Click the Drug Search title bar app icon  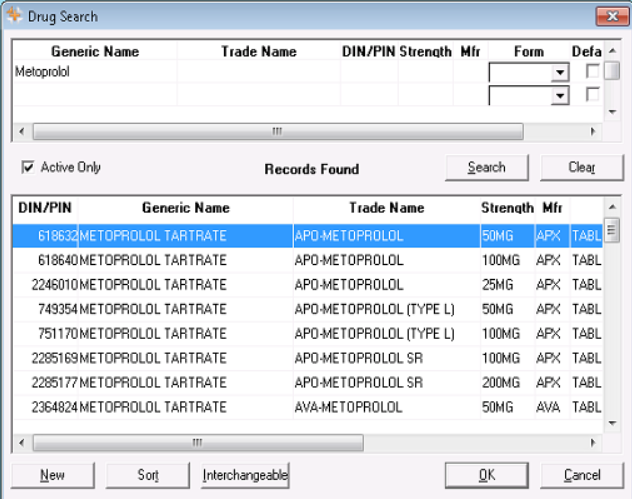[15, 16]
